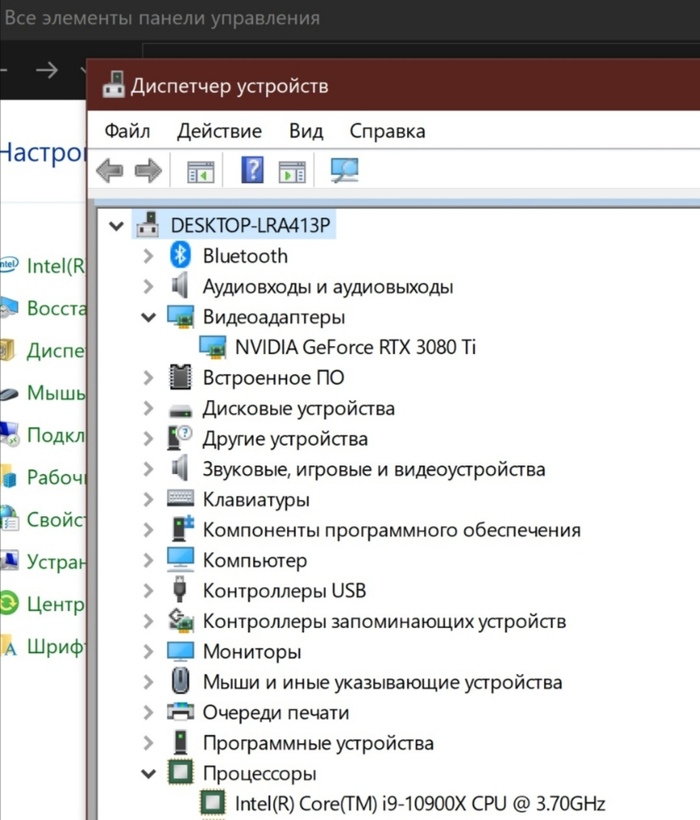
Task: Expand the Контроллеры USB category
Action: [148, 590]
